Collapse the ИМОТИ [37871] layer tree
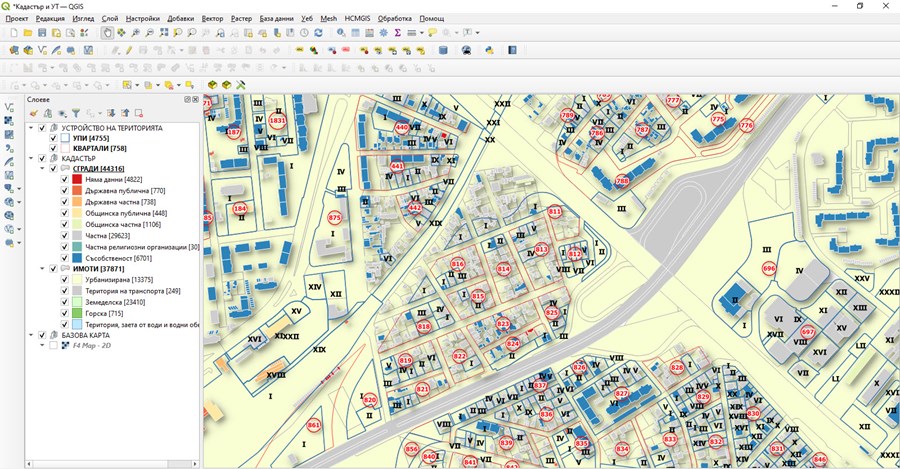 (x=42, y=268)
